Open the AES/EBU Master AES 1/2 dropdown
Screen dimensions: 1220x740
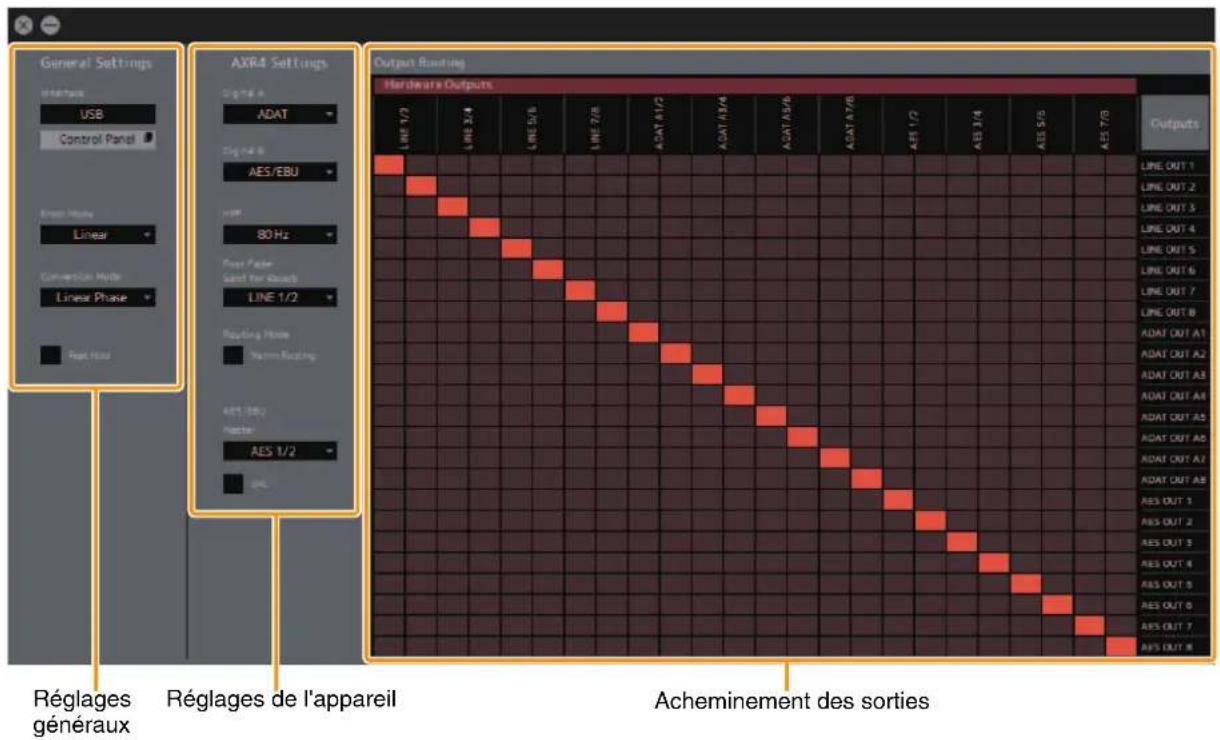(280, 451)
